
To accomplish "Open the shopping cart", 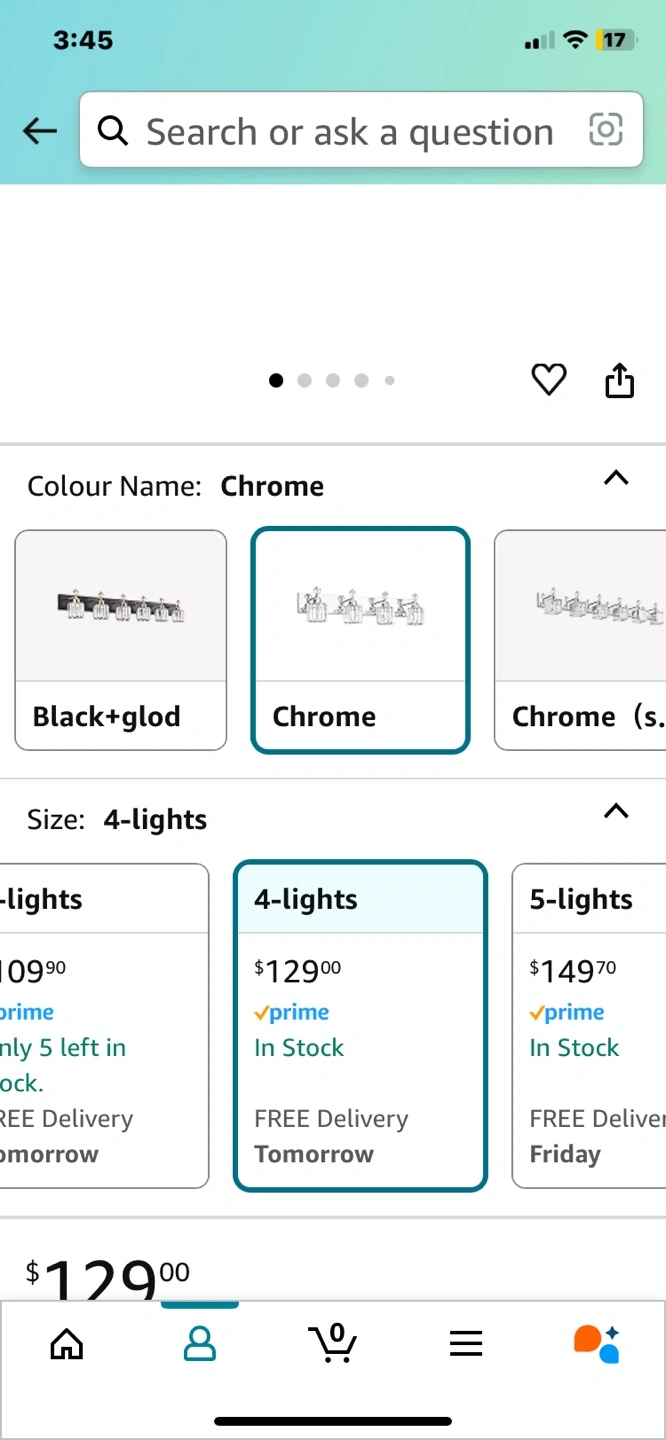I will (x=333, y=1343).
